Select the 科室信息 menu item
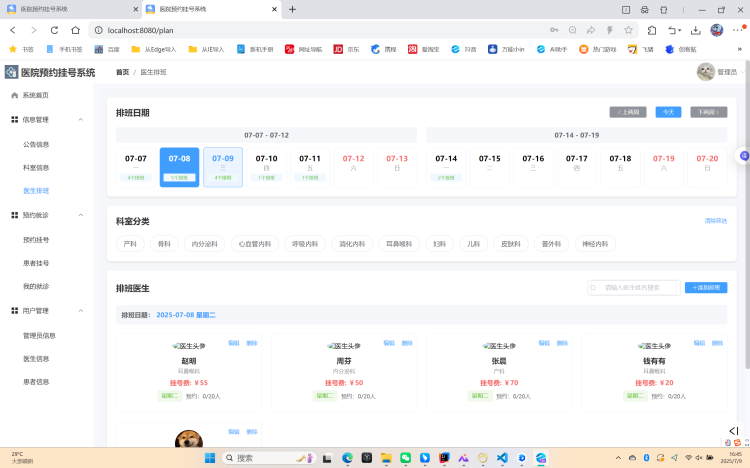 pos(36,167)
